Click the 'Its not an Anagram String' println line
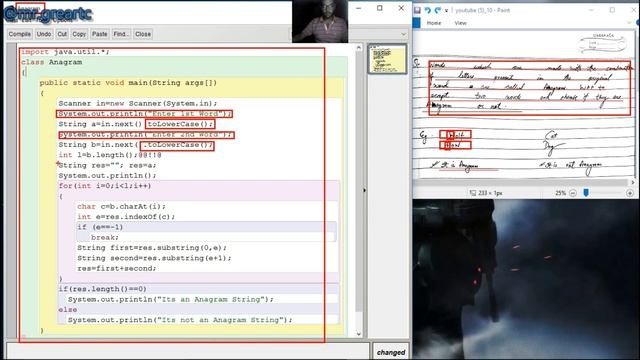 pos(180,320)
